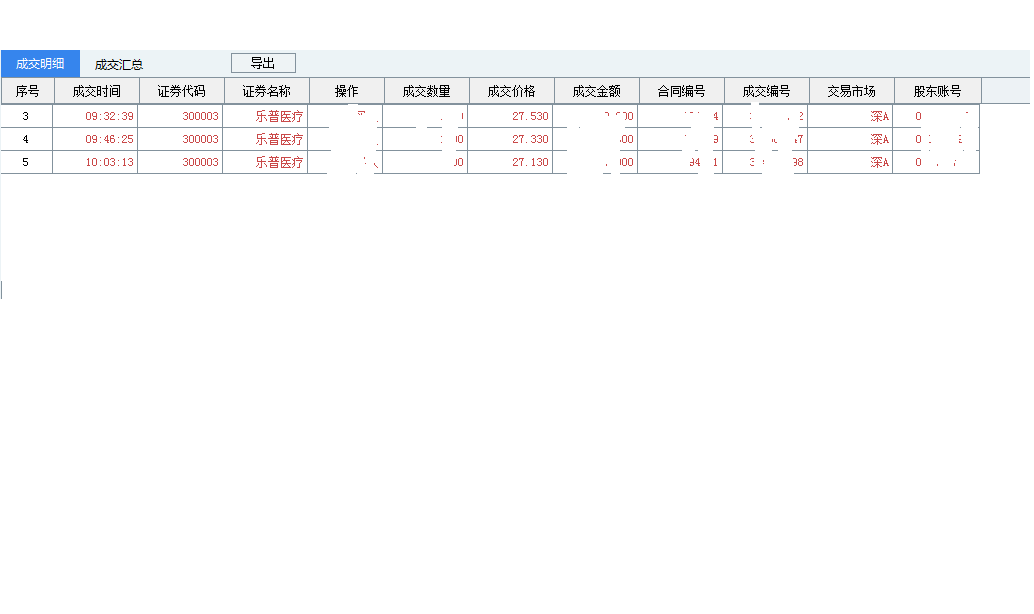Click the 操作 column header
This screenshot has width=1034, height=614.
point(347,91)
